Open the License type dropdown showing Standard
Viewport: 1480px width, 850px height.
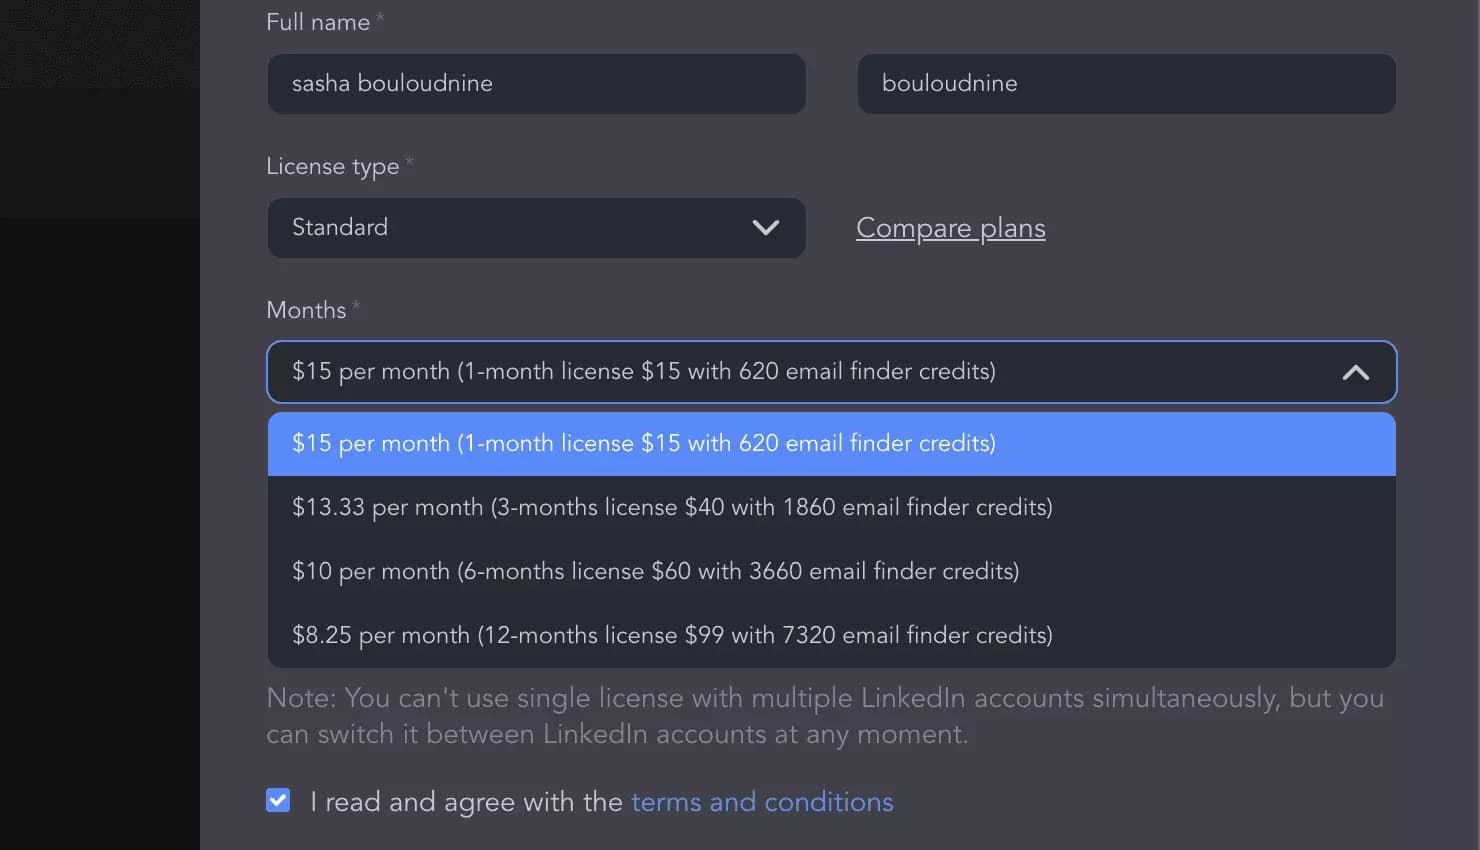[537, 228]
